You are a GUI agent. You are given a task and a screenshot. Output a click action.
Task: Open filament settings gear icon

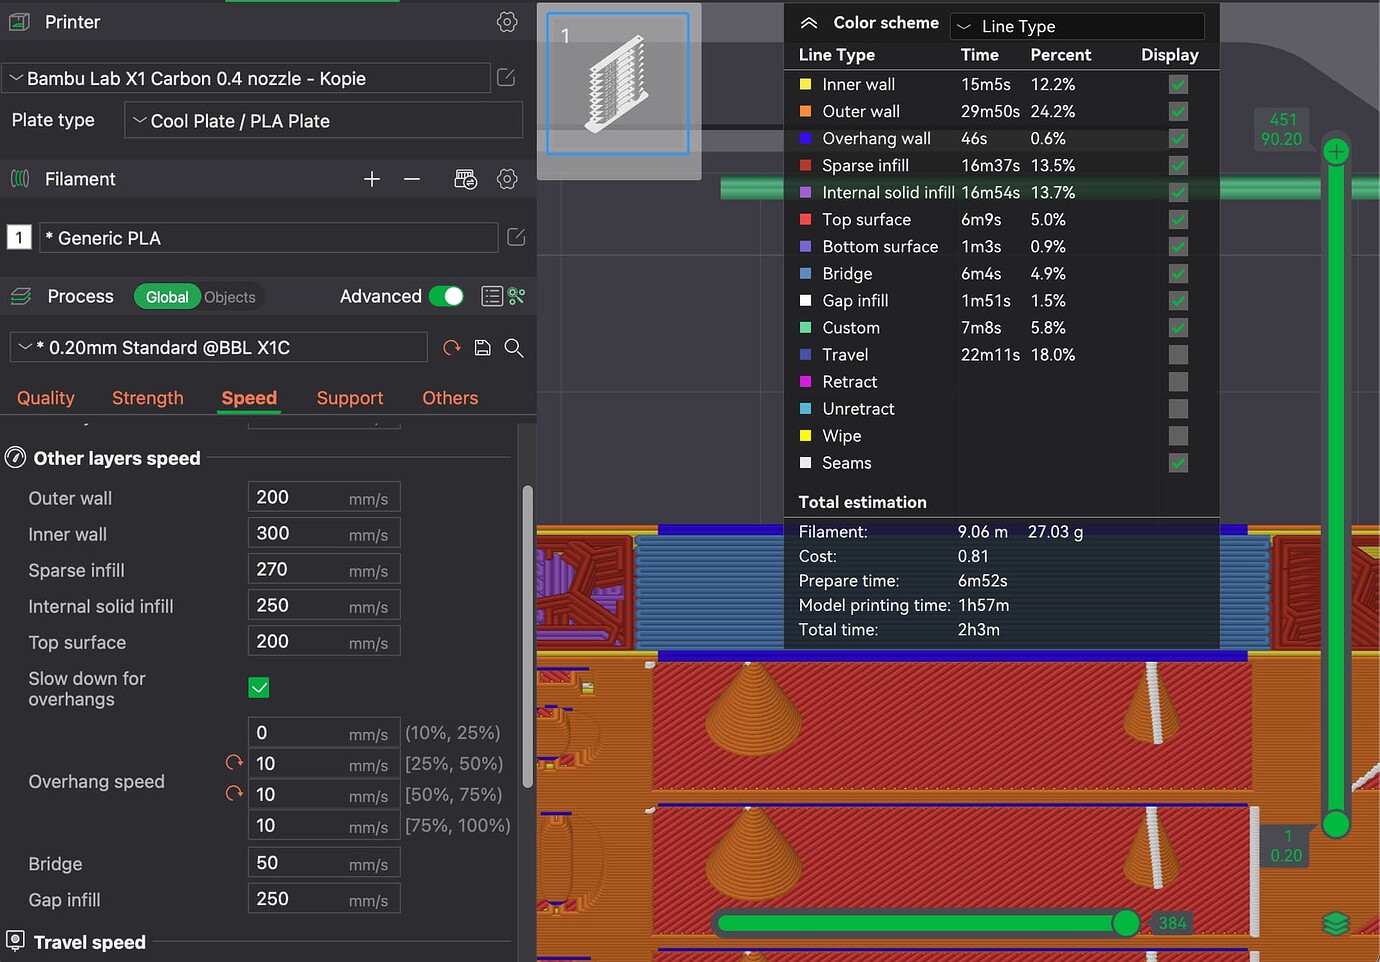[507, 179]
